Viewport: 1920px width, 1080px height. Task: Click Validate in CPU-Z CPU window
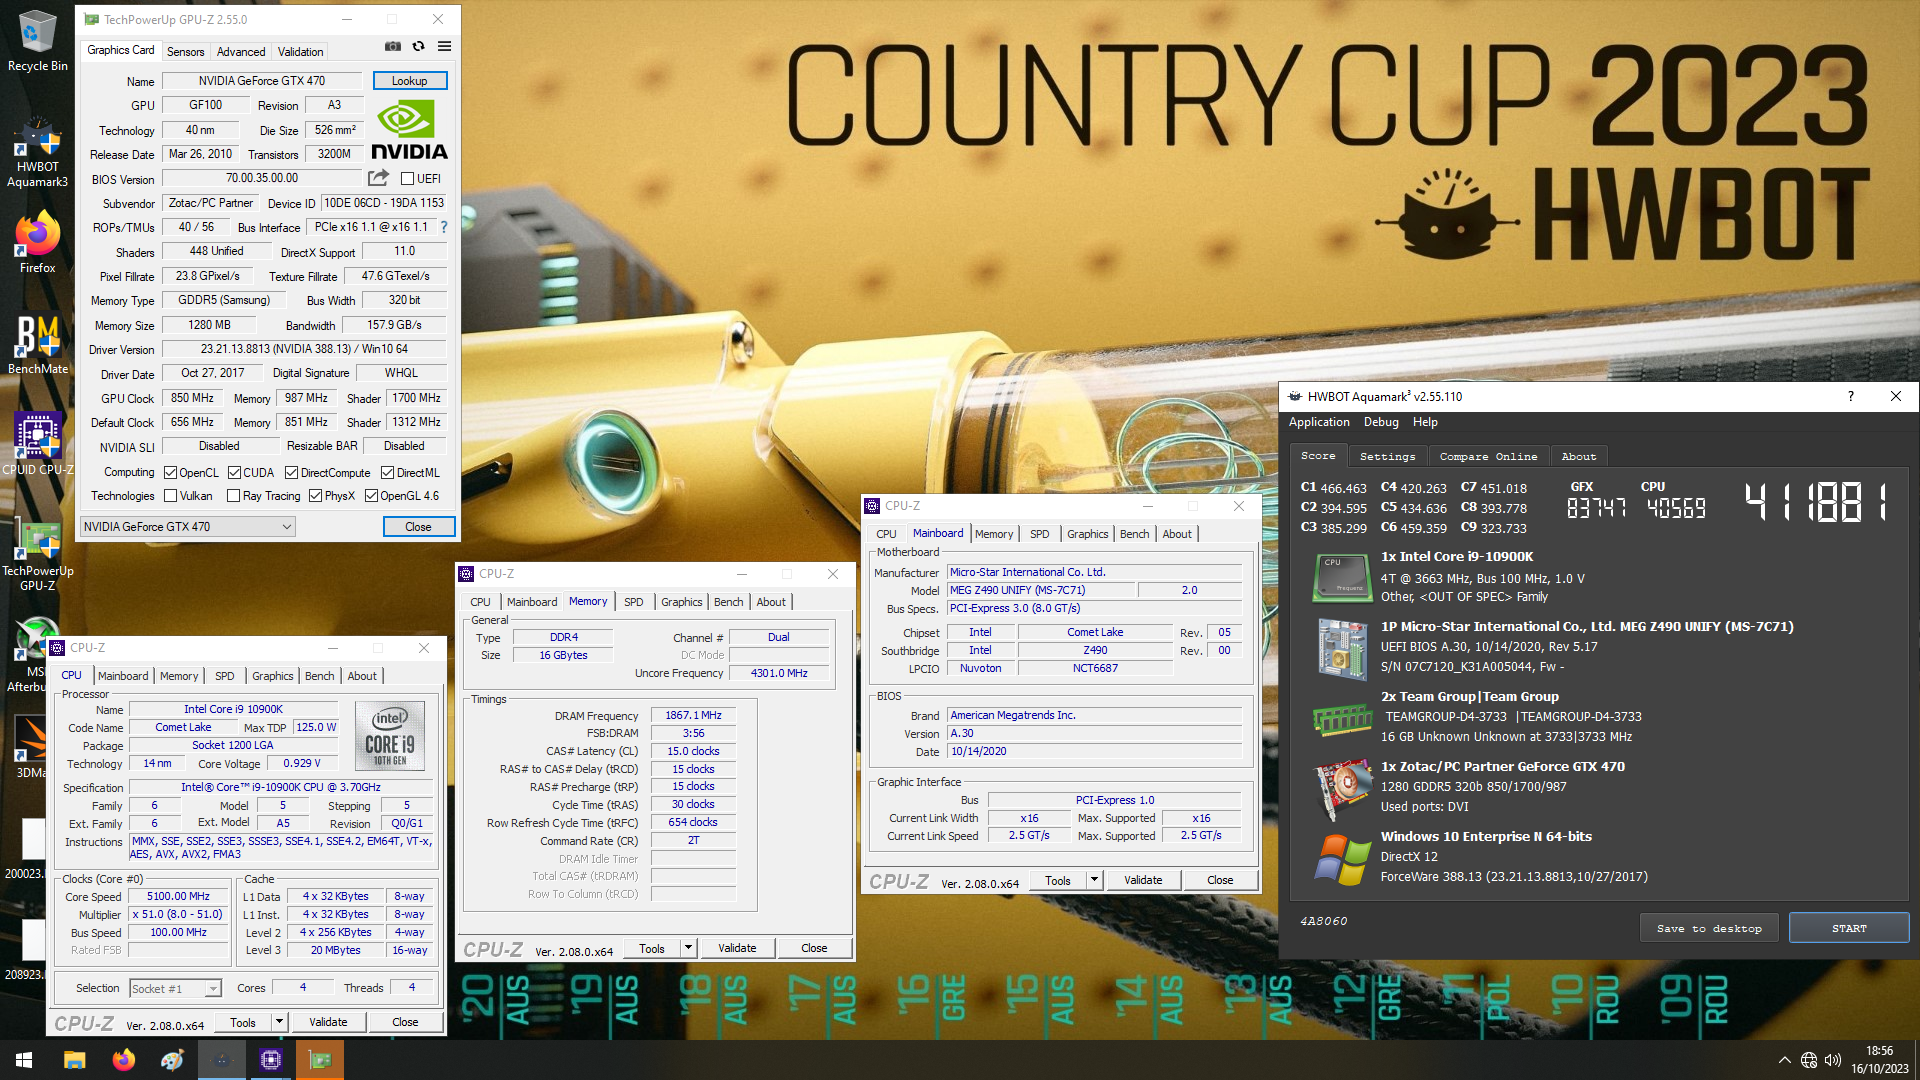pos(328,1022)
